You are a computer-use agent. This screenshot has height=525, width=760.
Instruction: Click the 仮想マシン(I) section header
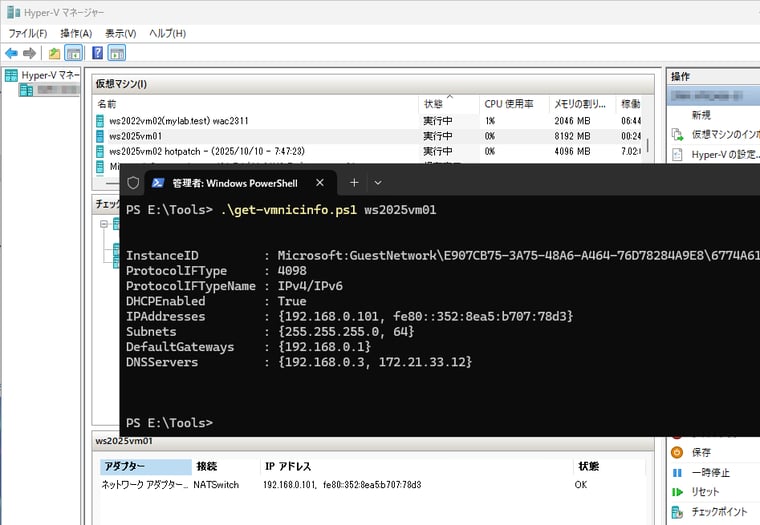click(373, 84)
